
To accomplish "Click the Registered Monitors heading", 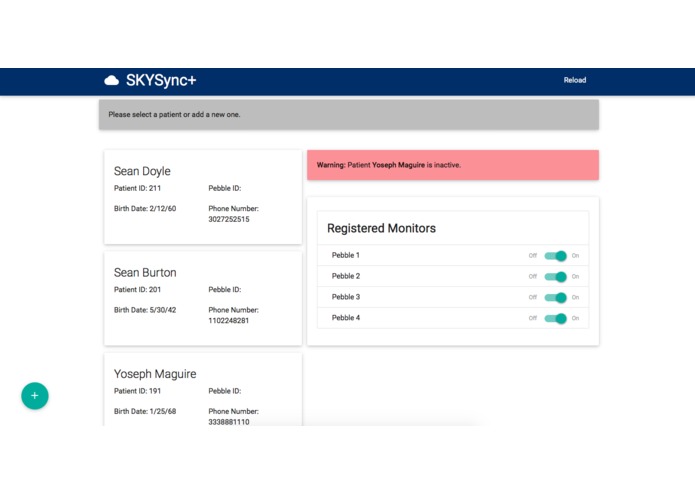I will coord(381,228).
